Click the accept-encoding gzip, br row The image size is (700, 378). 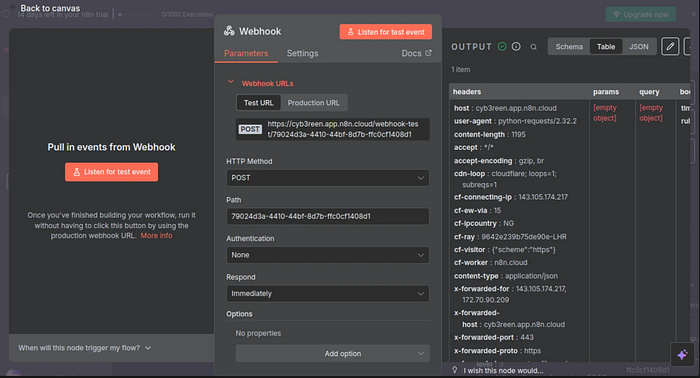click(x=499, y=161)
